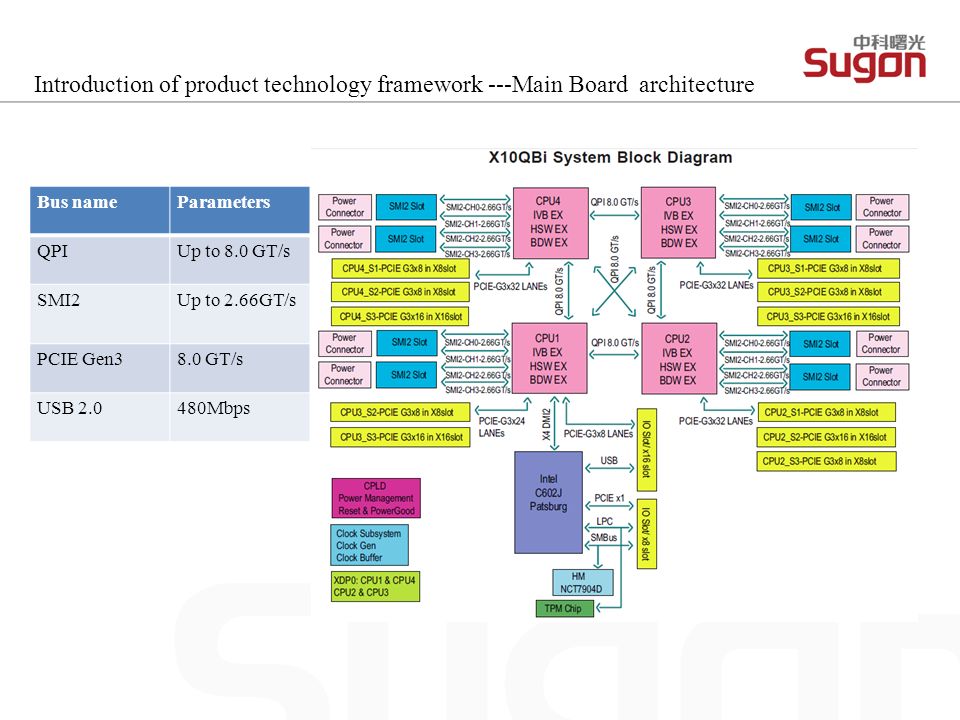The width and height of the screenshot is (960, 720).
Task: Select the 'Bus name' table header
Action: pos(99,210)
